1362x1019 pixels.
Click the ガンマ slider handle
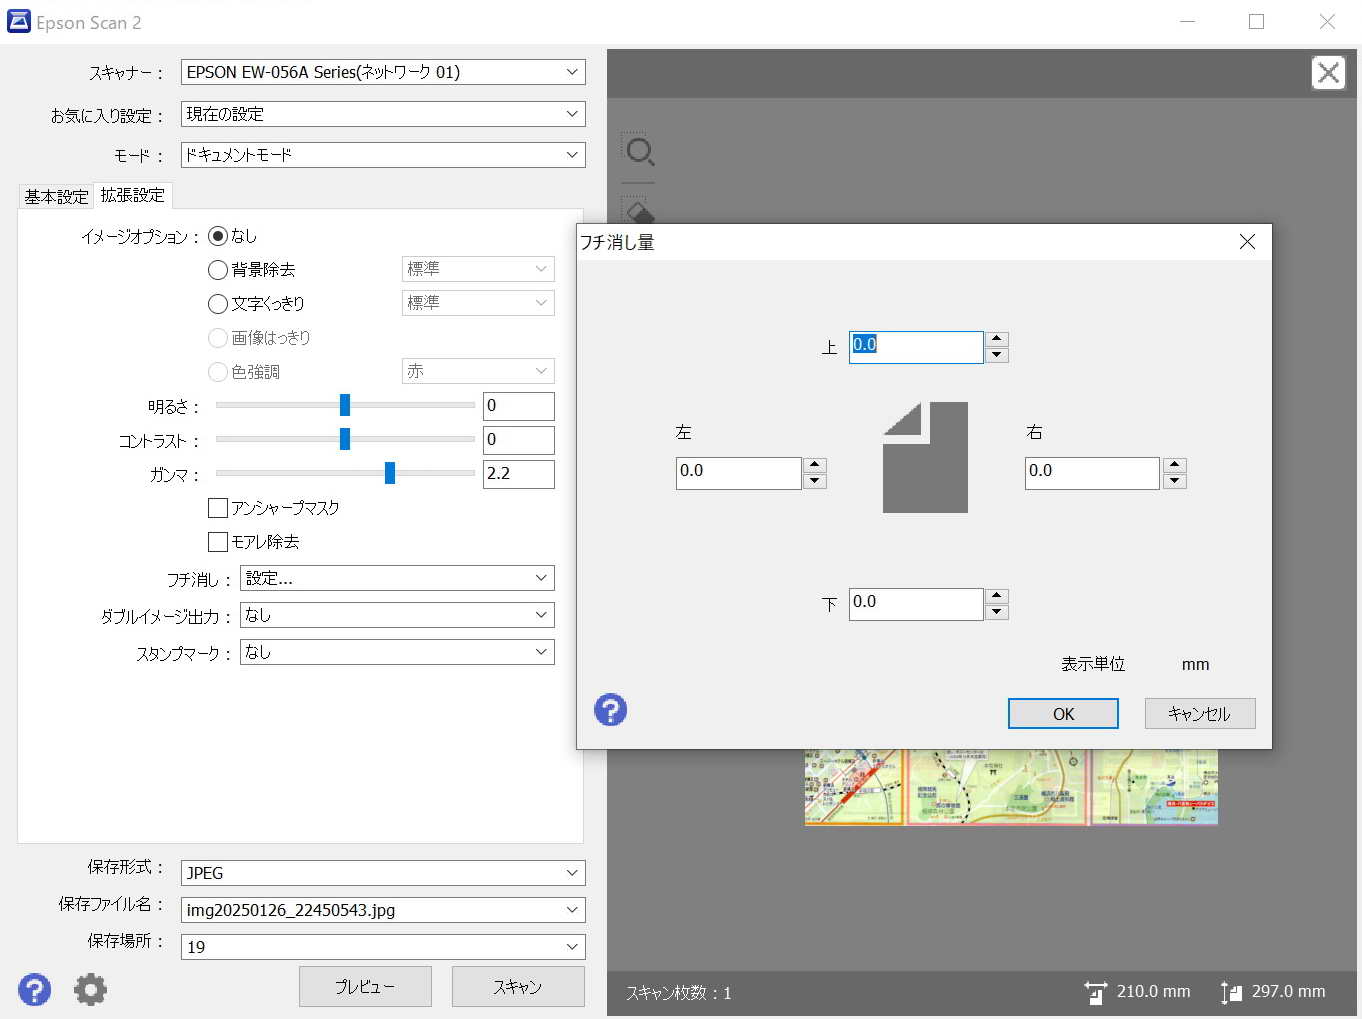click(390, 473)
